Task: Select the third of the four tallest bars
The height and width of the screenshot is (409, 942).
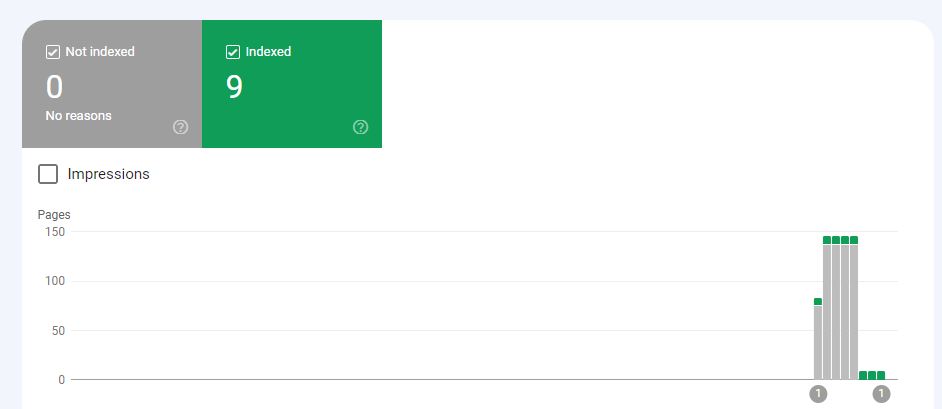Action: click(x=845, y=308)
